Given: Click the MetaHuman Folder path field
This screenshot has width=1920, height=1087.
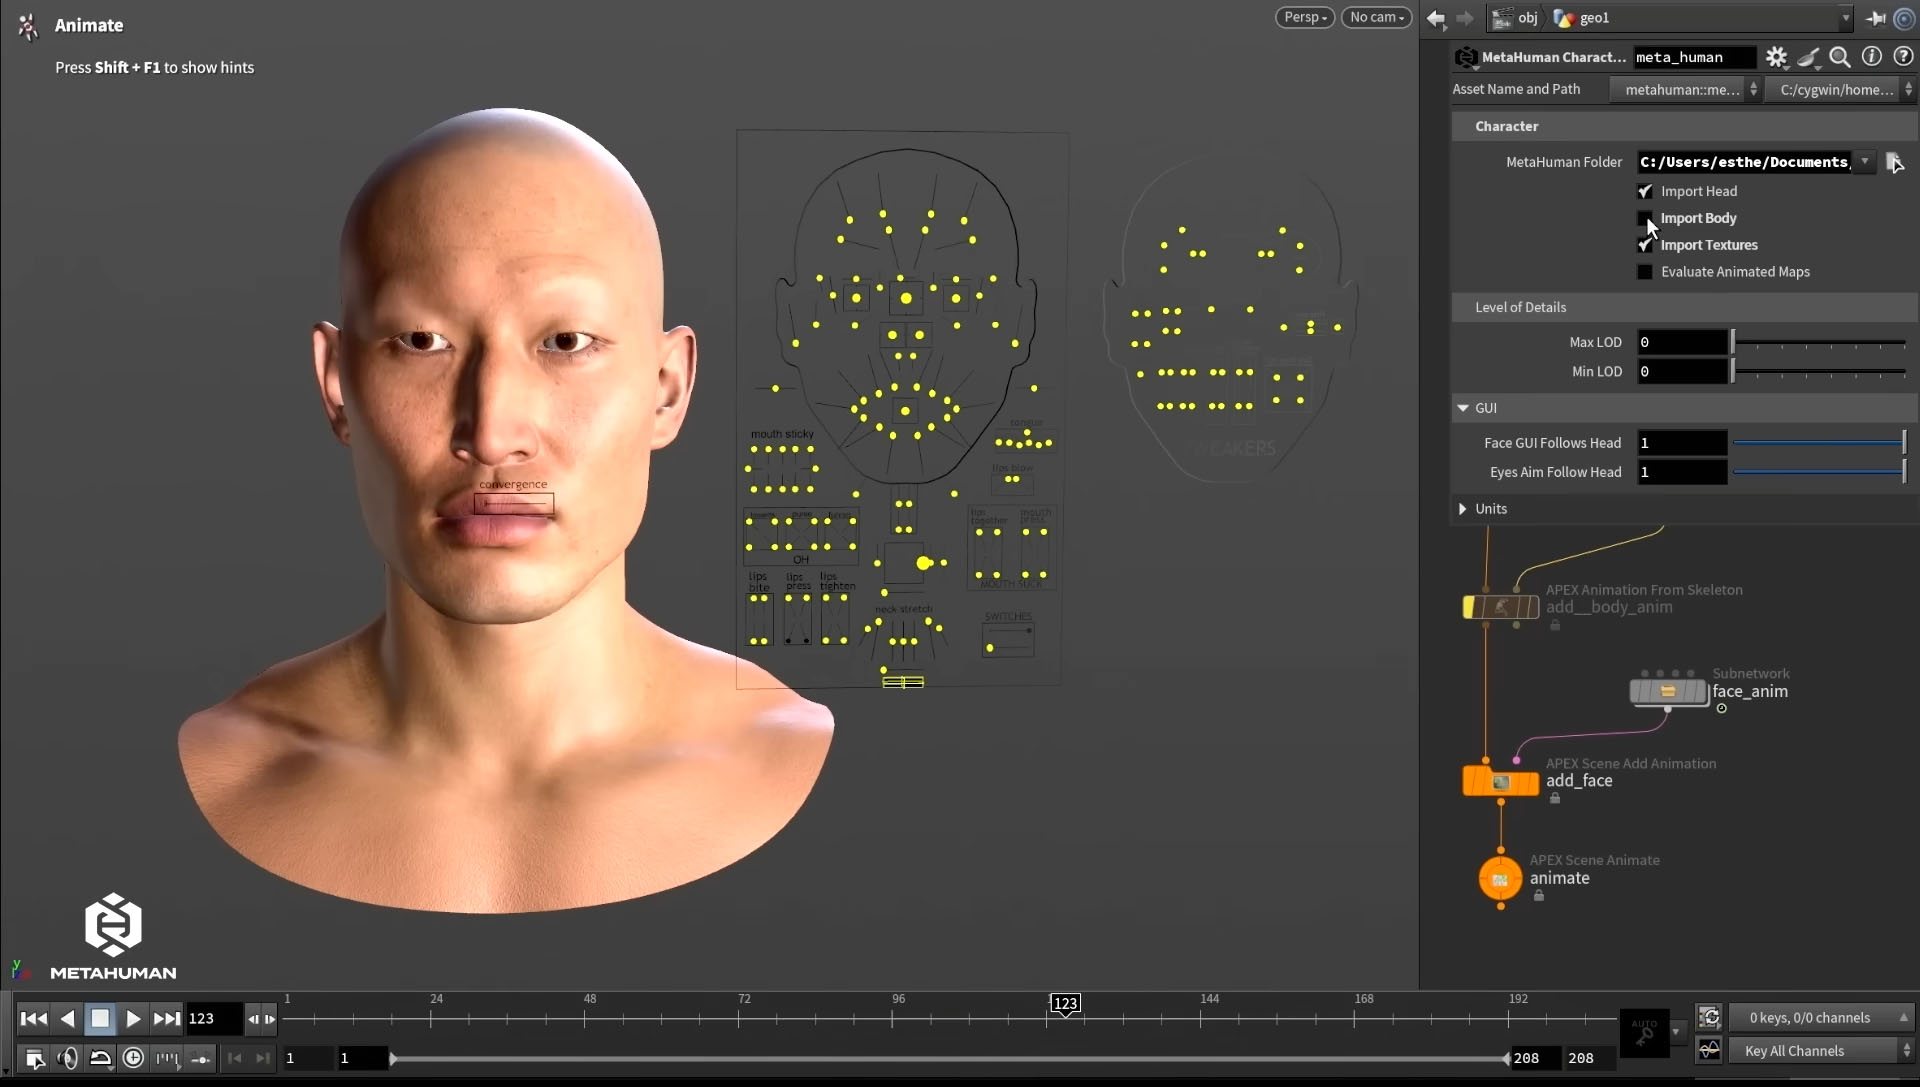Looking at the screenshot, I should (x=1744, y=162).
